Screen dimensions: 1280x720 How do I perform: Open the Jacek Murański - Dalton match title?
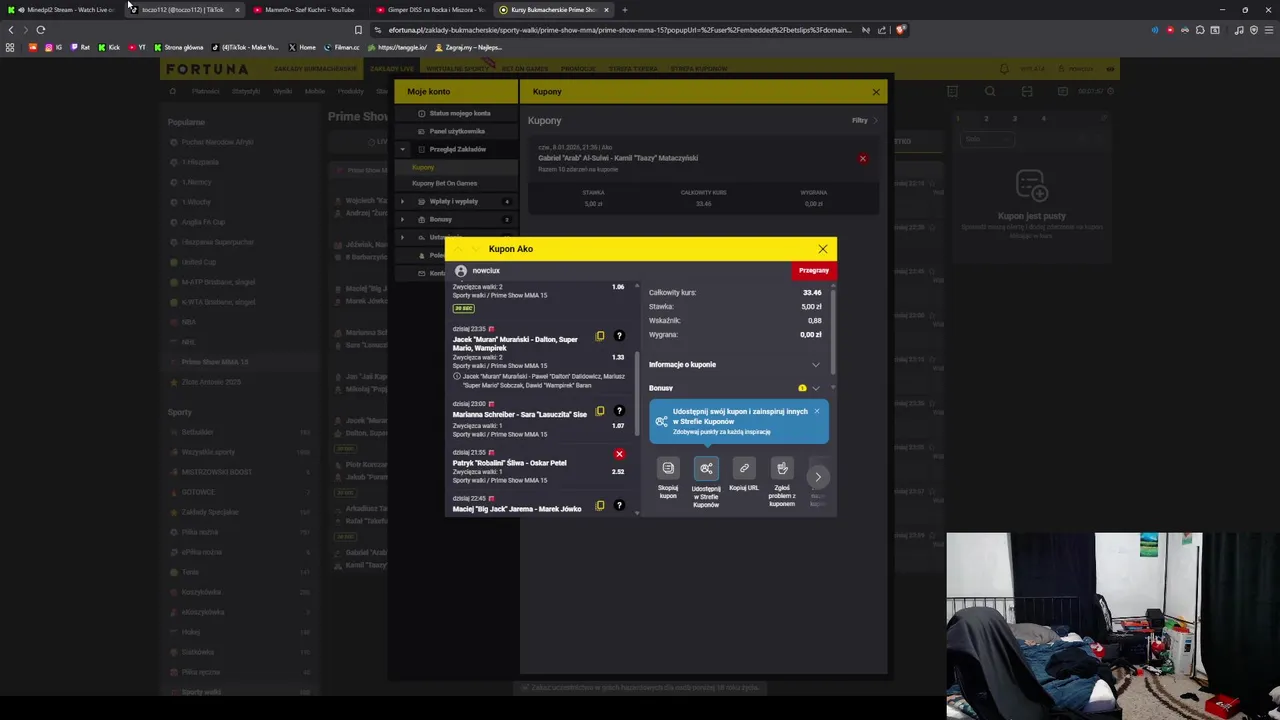click(515, 343)
